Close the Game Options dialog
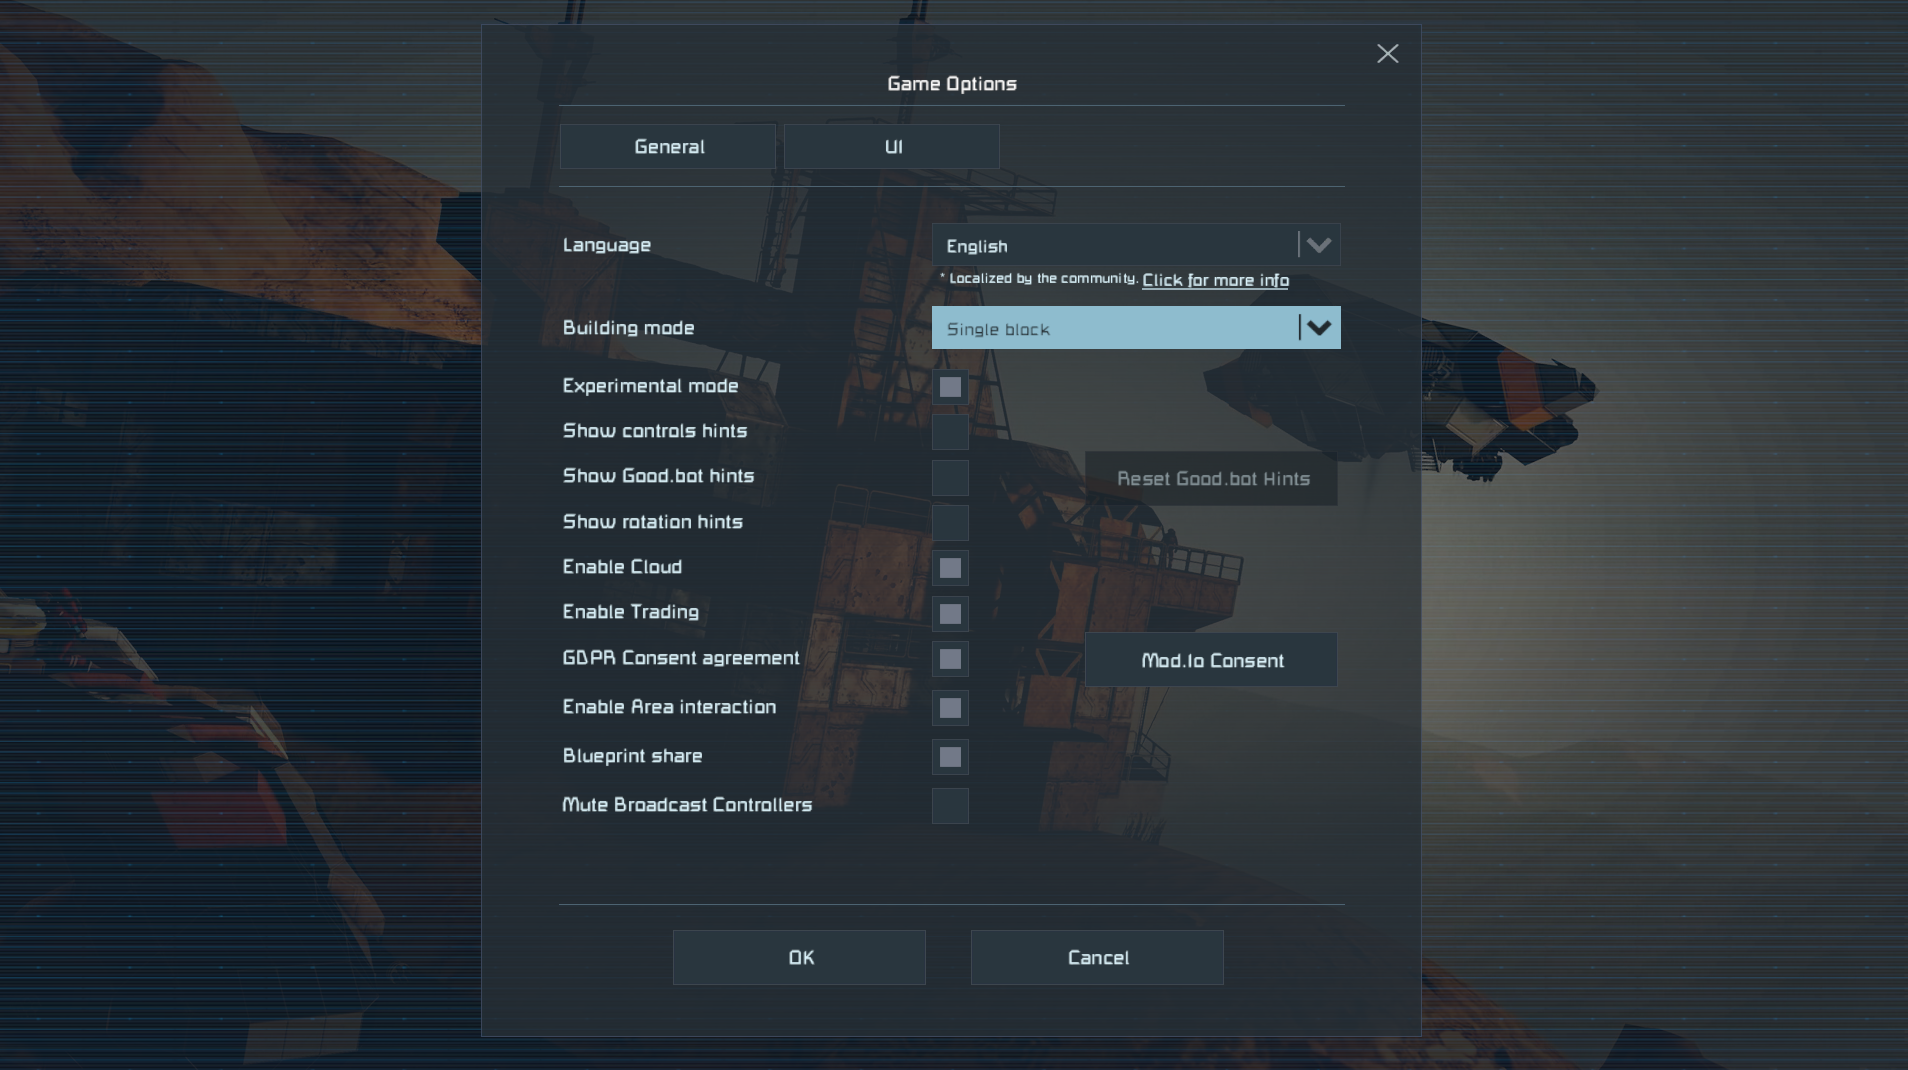 pyautogui.click(x=1387, y=54)
